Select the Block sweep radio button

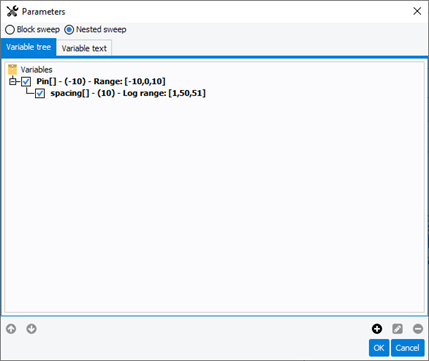pos(10,30)
